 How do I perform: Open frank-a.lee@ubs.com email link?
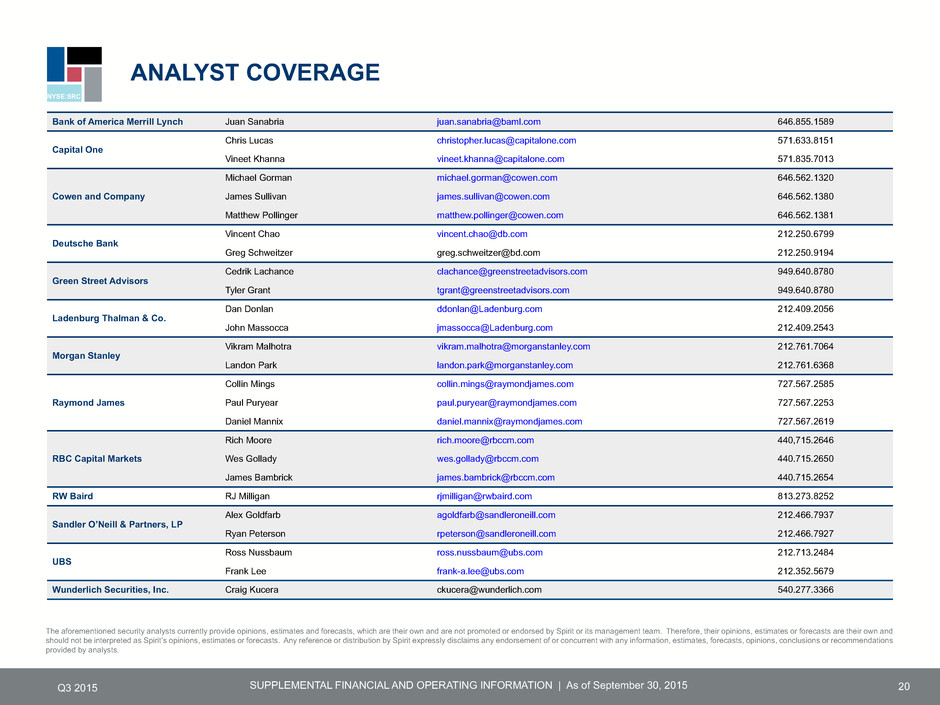tap(480, 571)
